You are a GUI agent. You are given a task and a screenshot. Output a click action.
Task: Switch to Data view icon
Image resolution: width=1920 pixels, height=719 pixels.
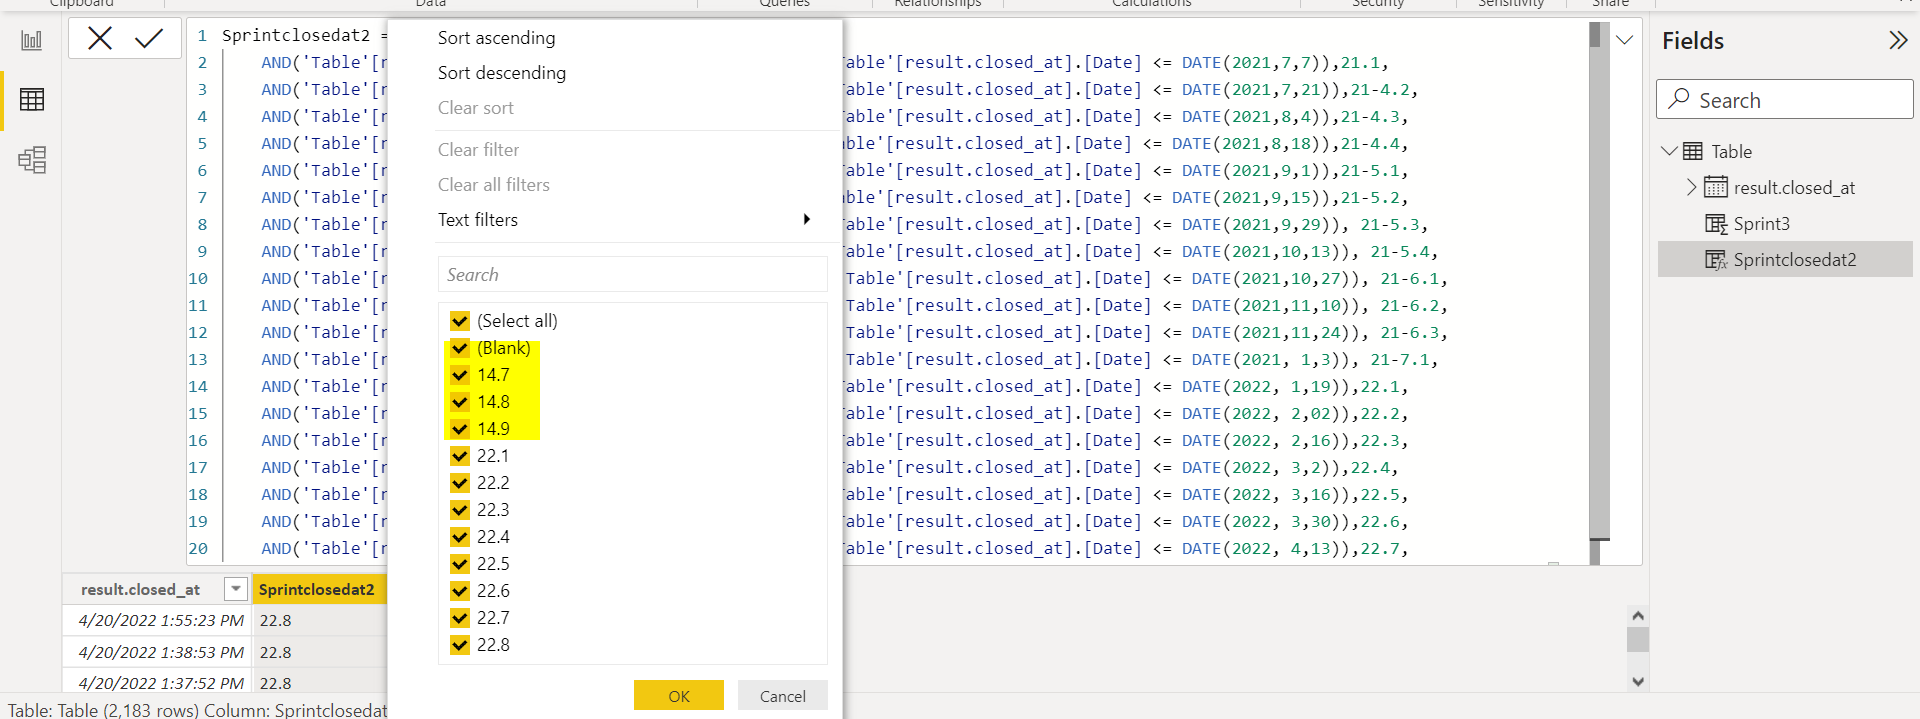32,100
